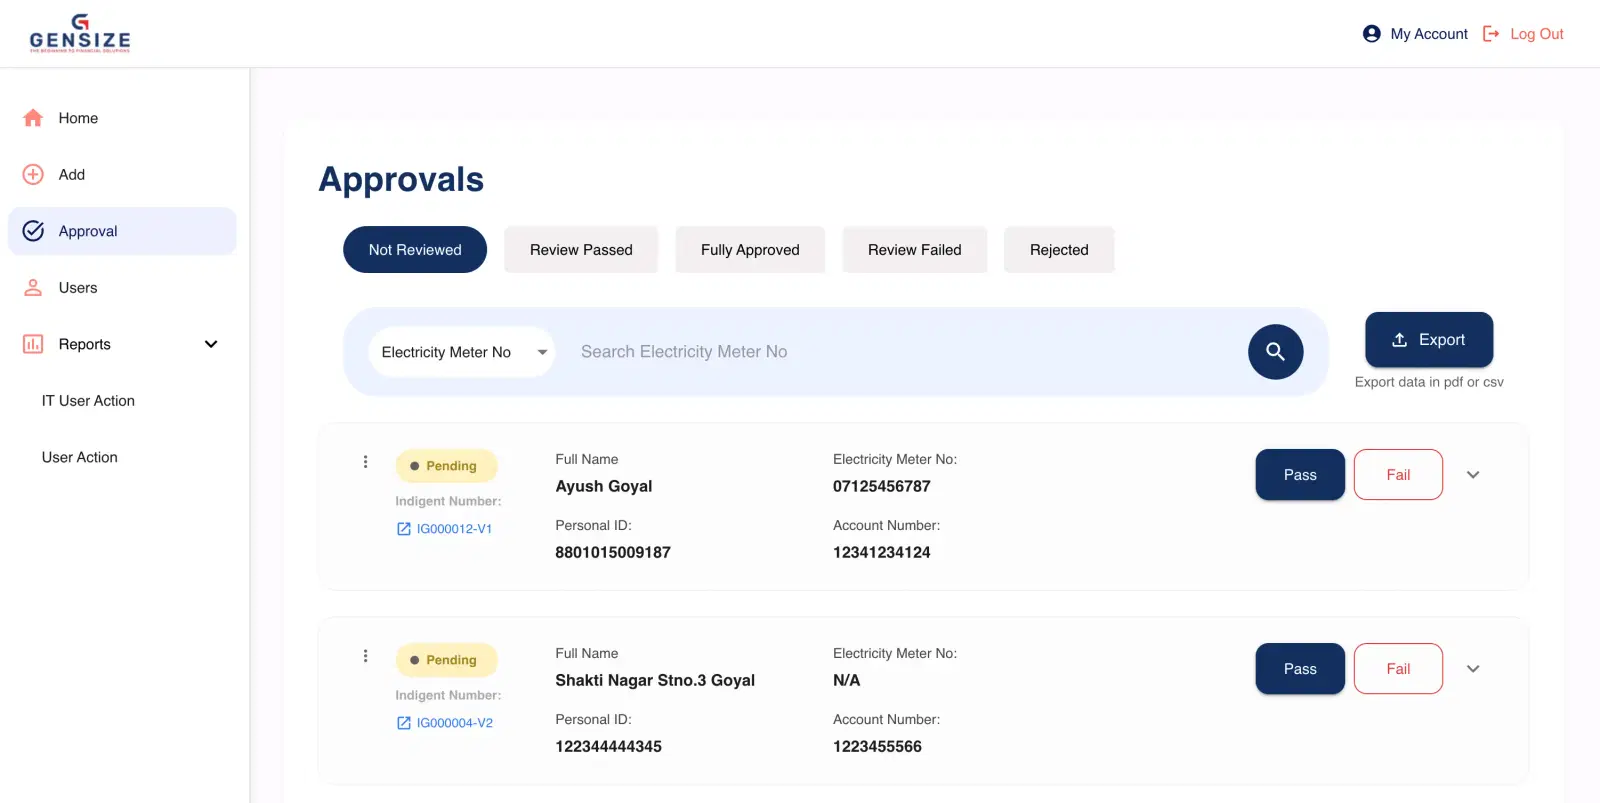Viewport: 1600px width, 803px height.
Task: Switch to Not Reviewed tab
Action: click(x=415, y=250)
